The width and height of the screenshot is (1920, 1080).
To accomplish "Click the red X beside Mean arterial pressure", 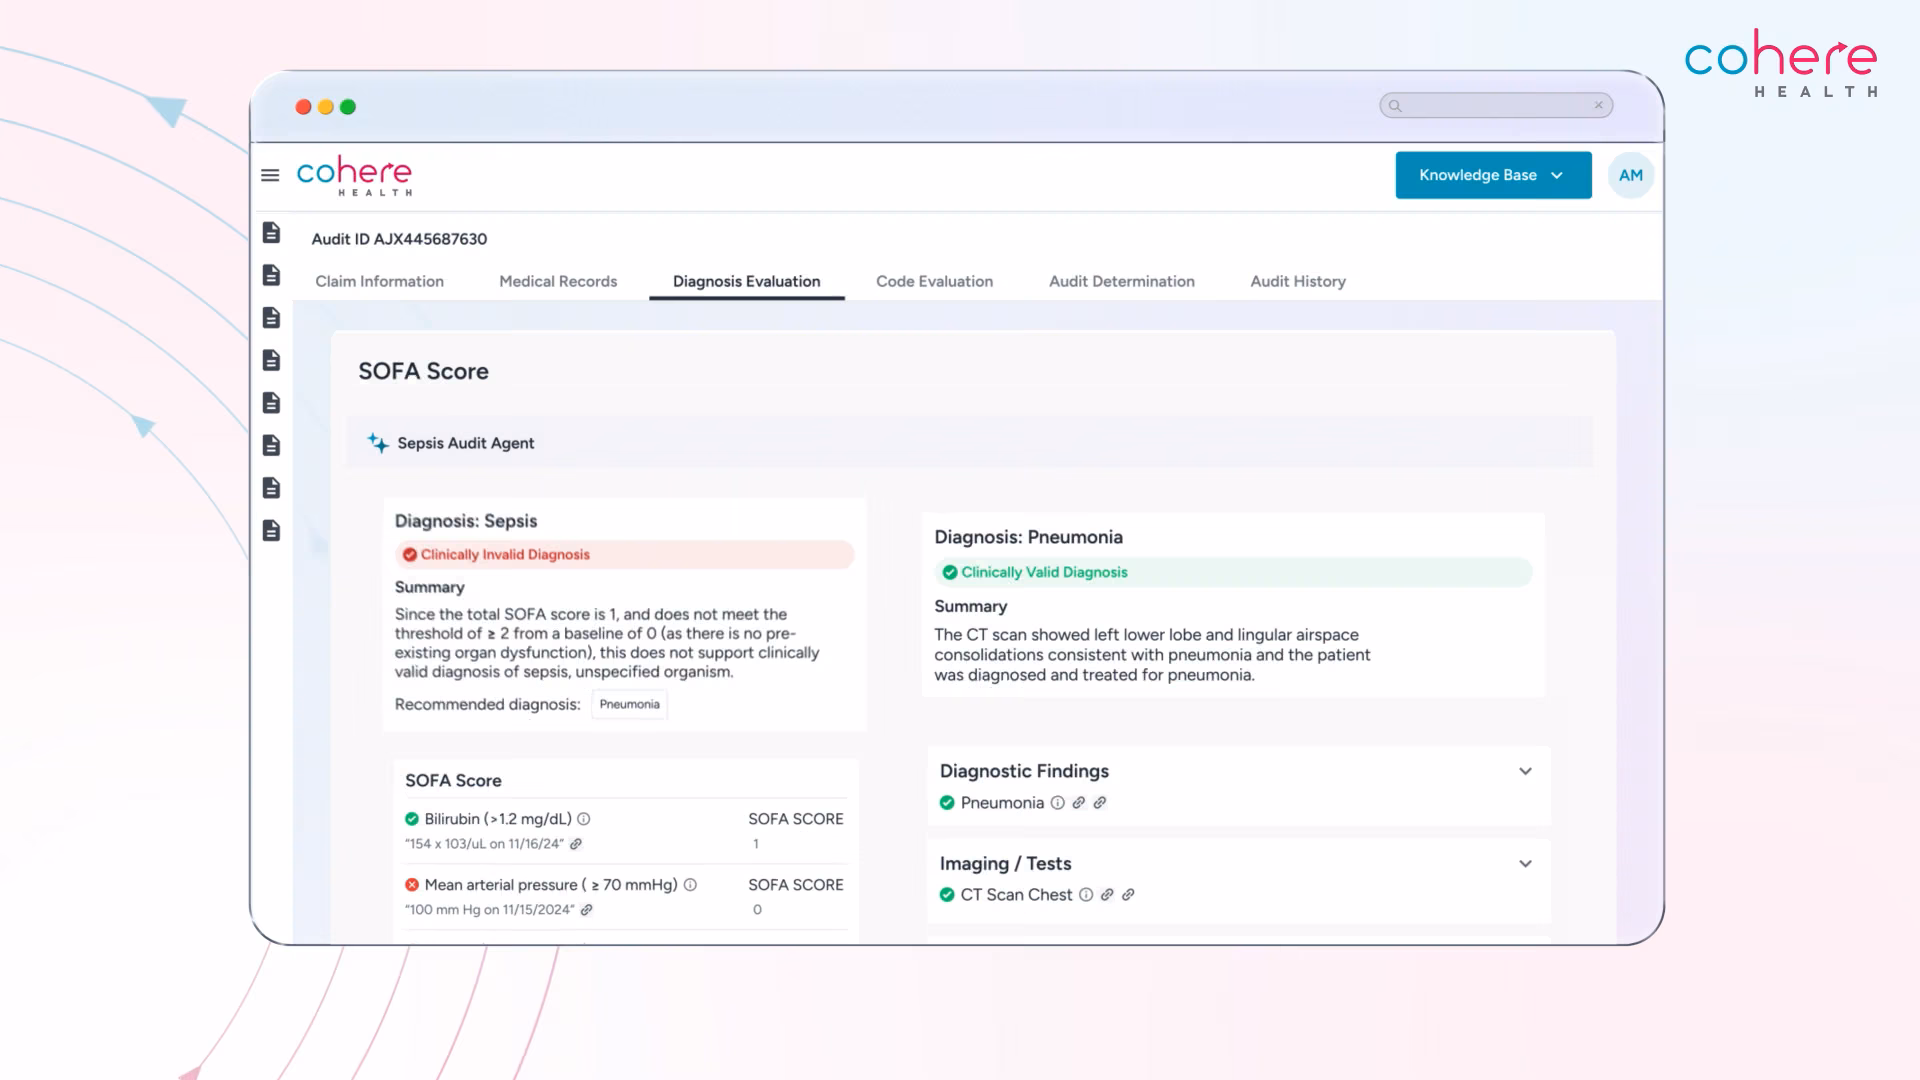I will click(x=411, y=884).
